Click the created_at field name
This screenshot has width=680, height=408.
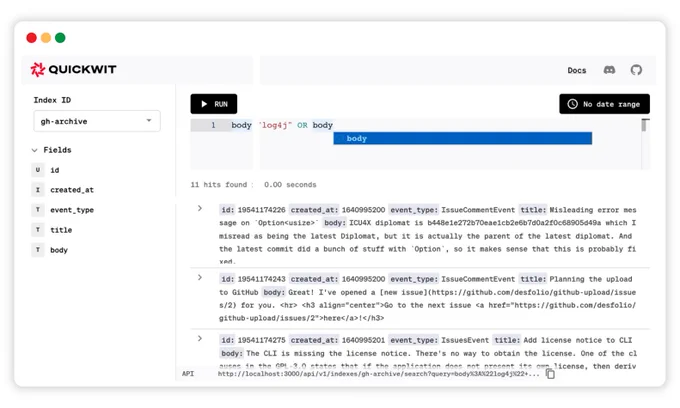[x=72, y=190]
